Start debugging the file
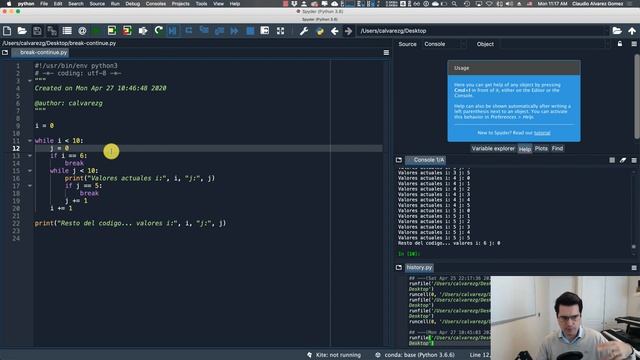Image resolution: width=640 pixels, height=360 pixels. 173,31
